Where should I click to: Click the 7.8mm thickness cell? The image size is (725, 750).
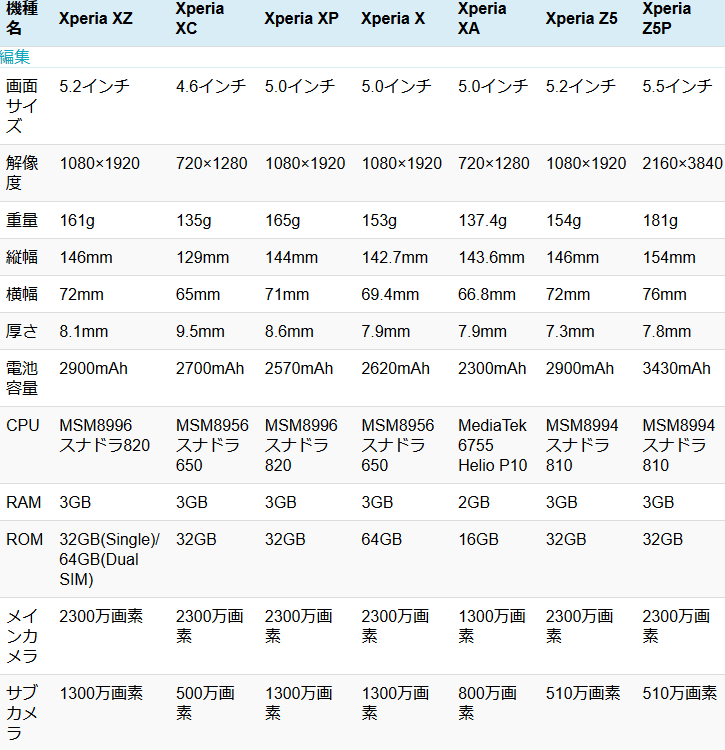click(667, 331)
